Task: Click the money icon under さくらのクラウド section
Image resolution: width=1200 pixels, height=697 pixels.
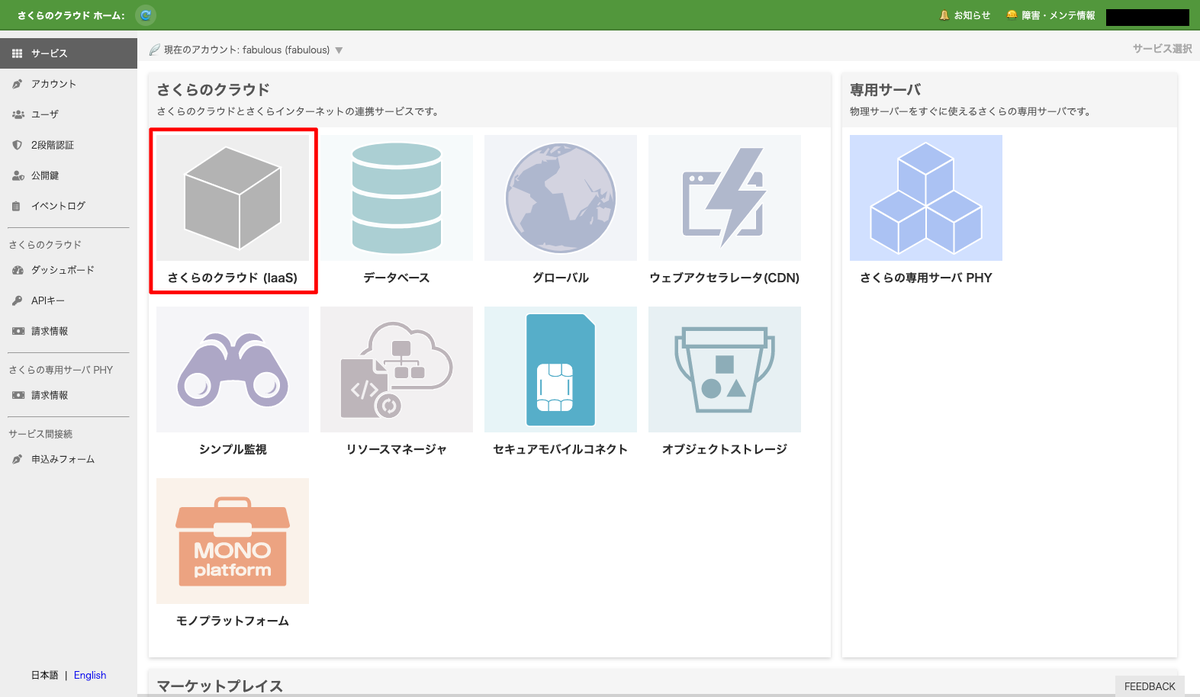Action: 17,331
